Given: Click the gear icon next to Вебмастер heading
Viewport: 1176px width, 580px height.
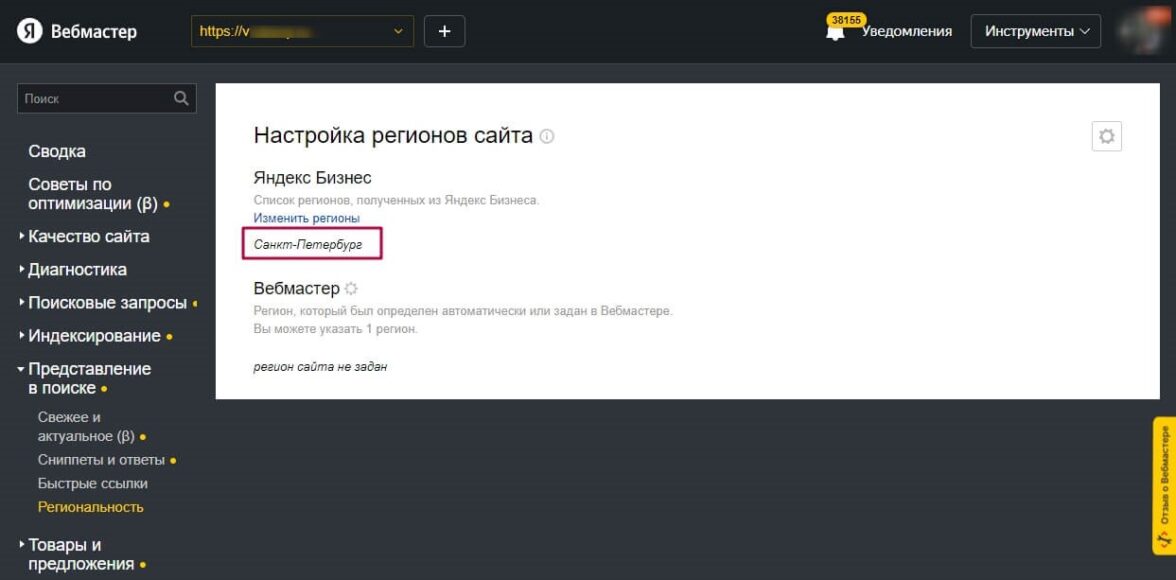Looking at the screenshot, I should tap(351, 289).
